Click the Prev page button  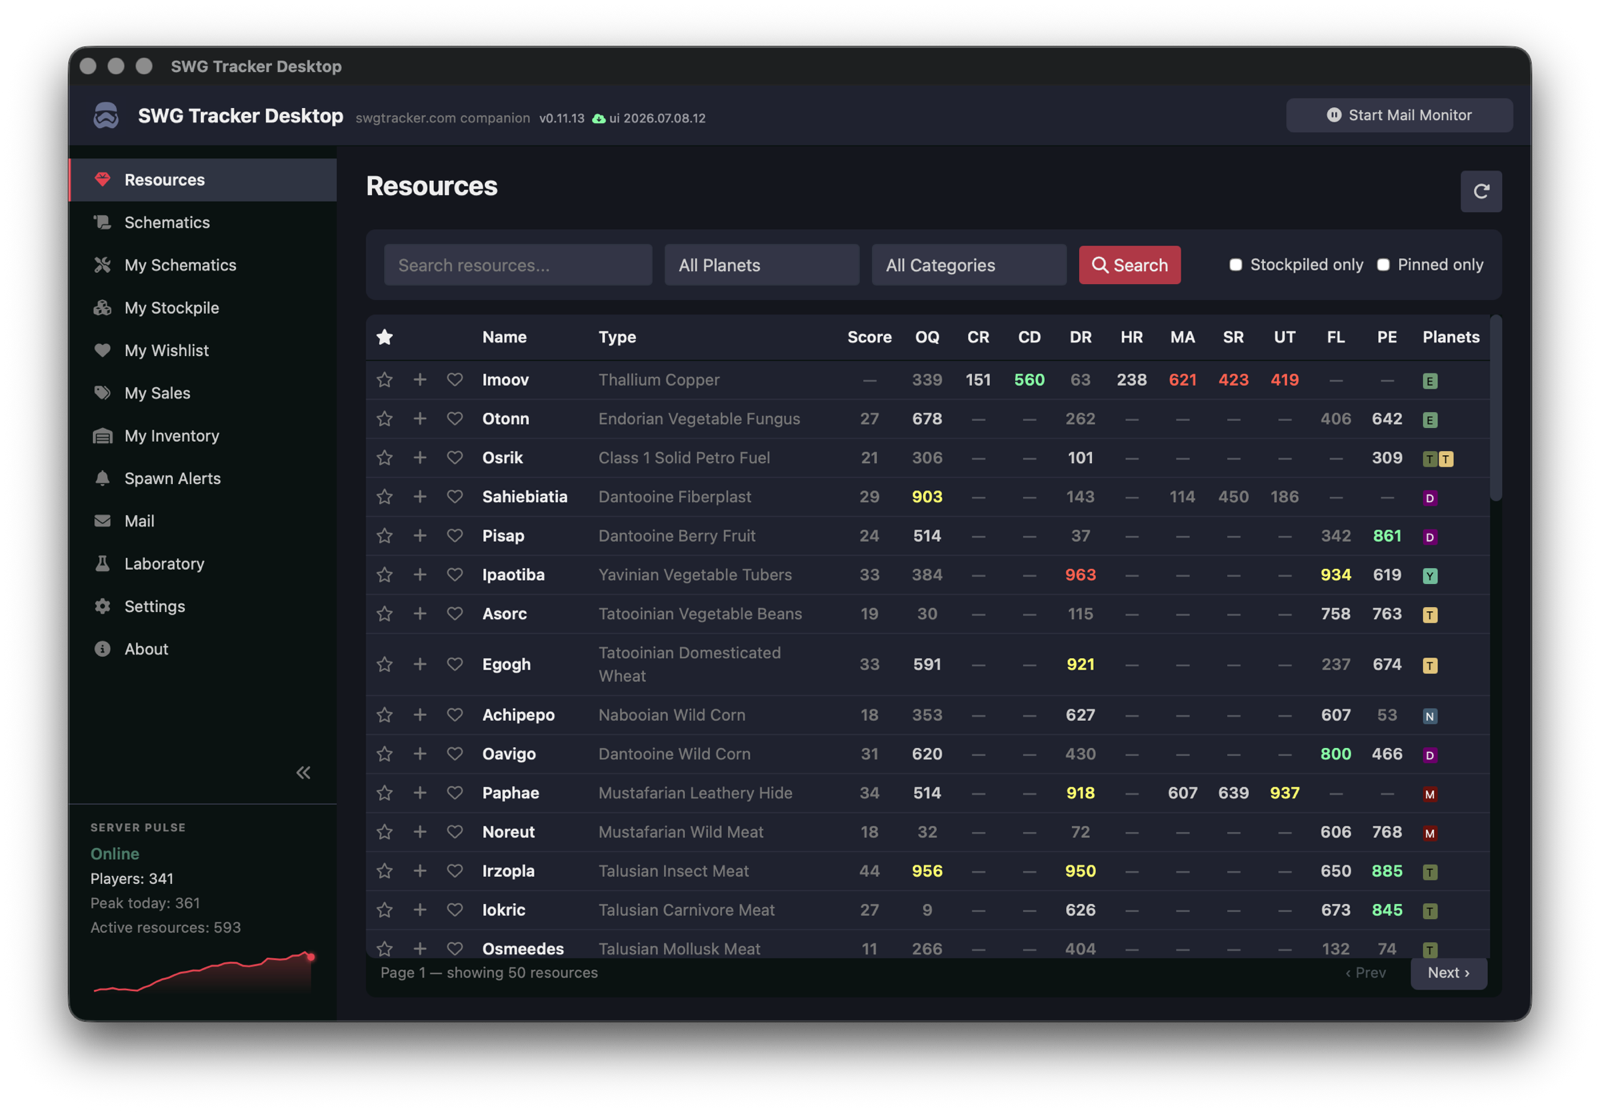(1365, 973)
